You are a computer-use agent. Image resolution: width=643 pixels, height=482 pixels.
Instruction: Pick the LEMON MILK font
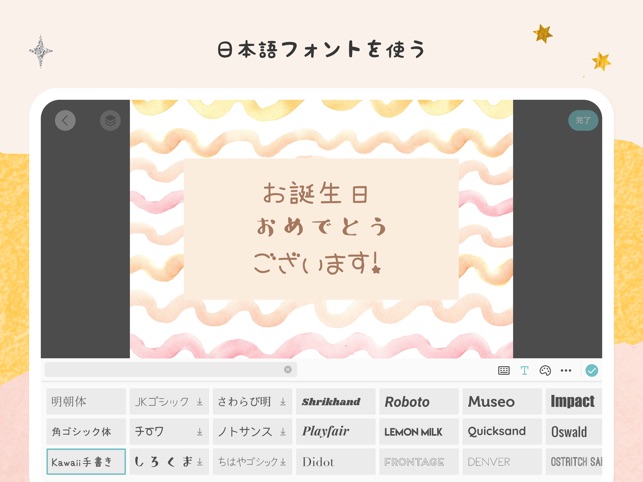419,432
